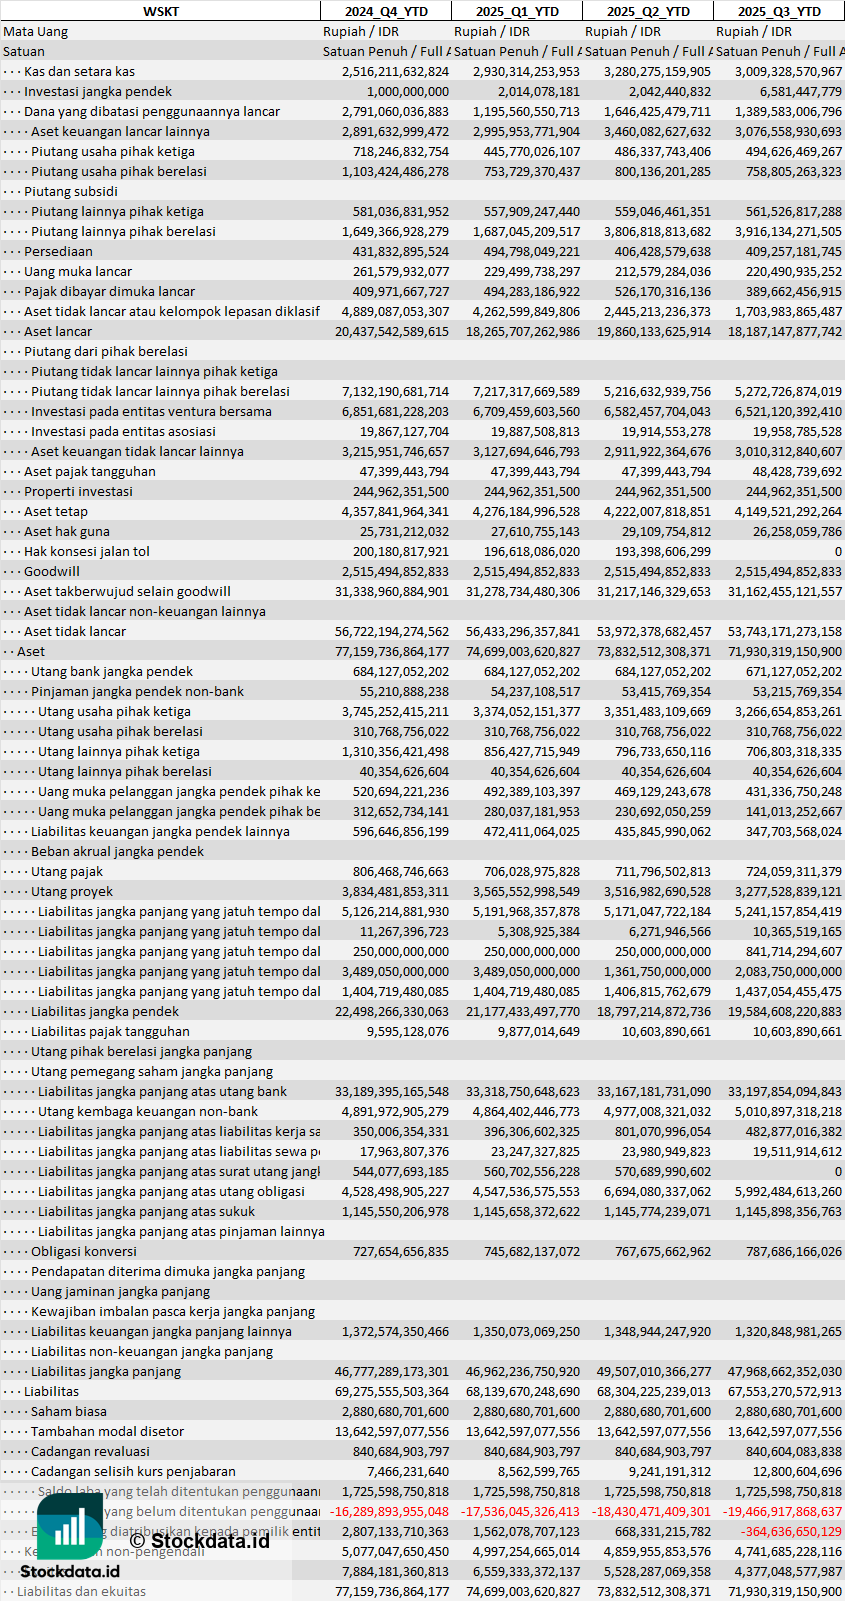Screen dimensions: 845x1601
Task: Select current assets total 20,437,542,589,615
Action: tap(392, 331)
